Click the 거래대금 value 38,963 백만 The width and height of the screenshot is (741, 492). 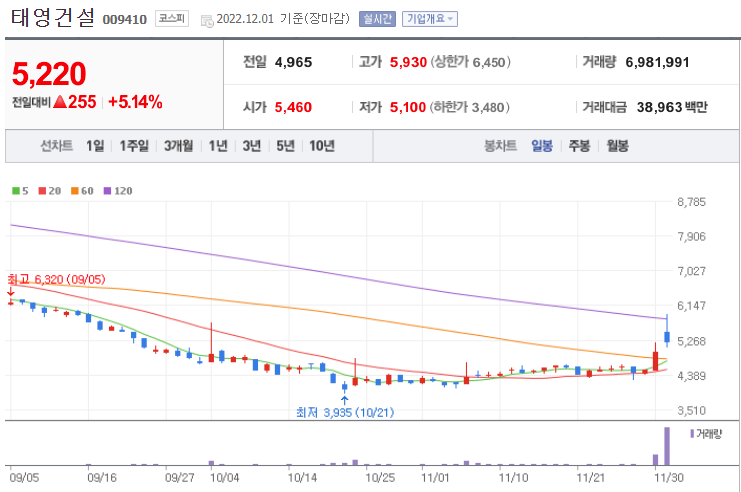[x=672, y=107]
